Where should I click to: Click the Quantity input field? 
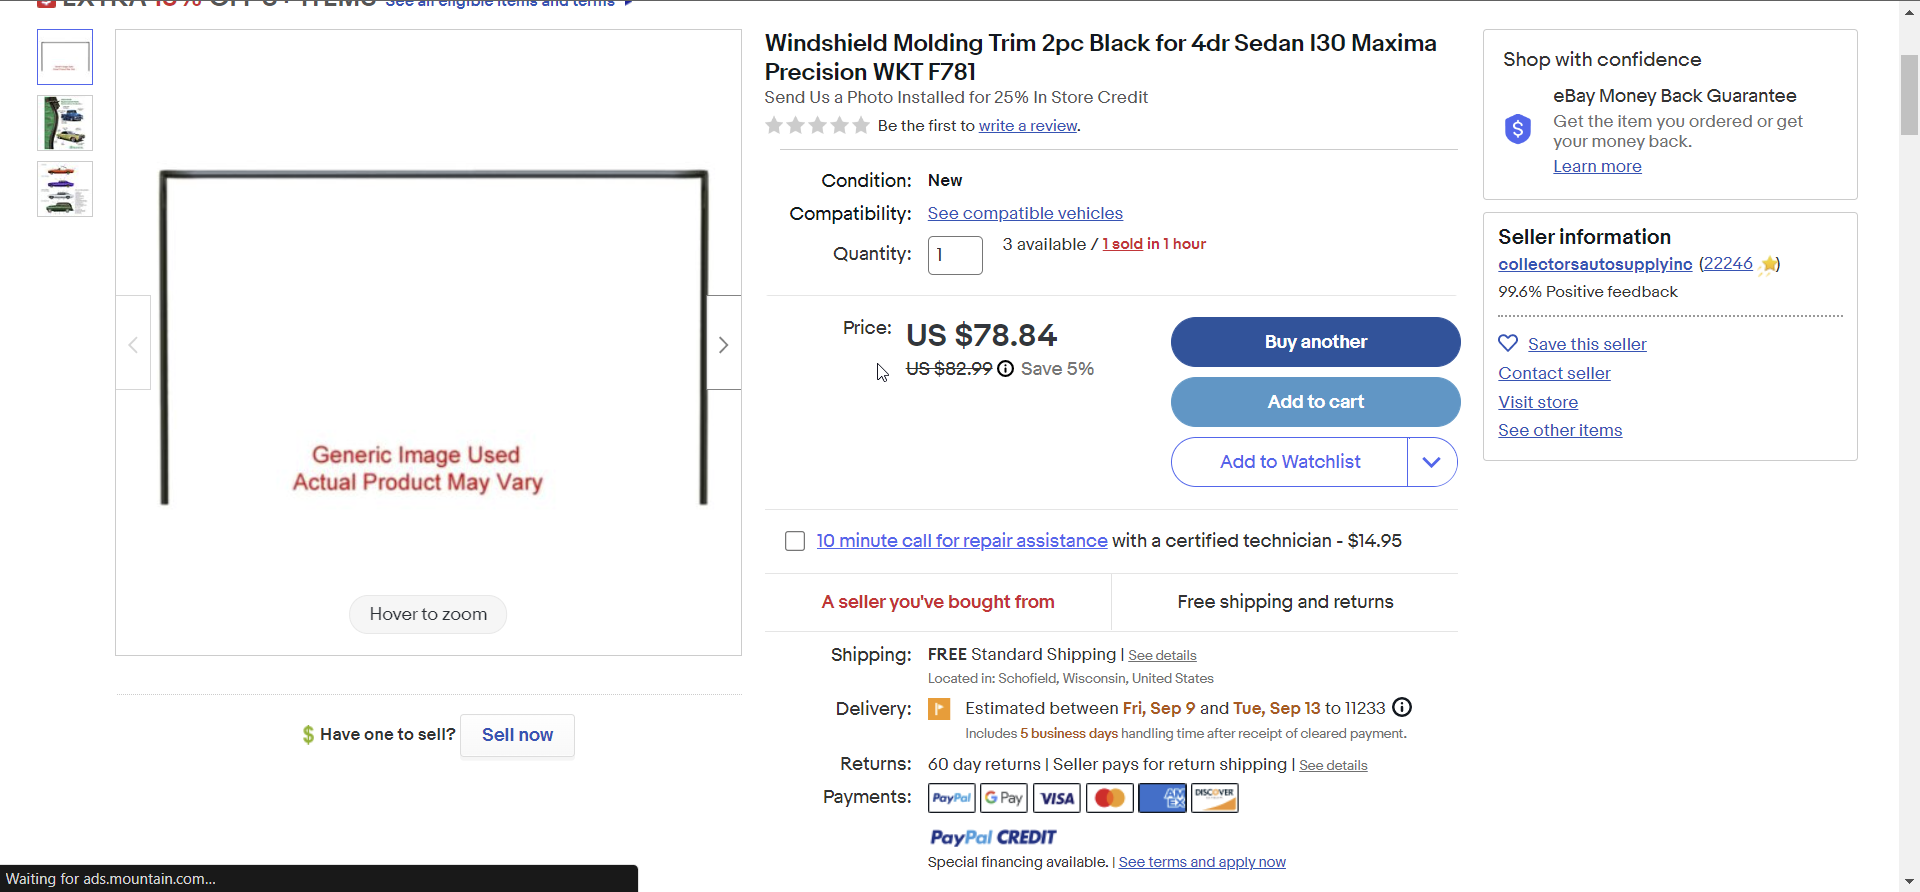pyautogui.click(x=955, y=255)
